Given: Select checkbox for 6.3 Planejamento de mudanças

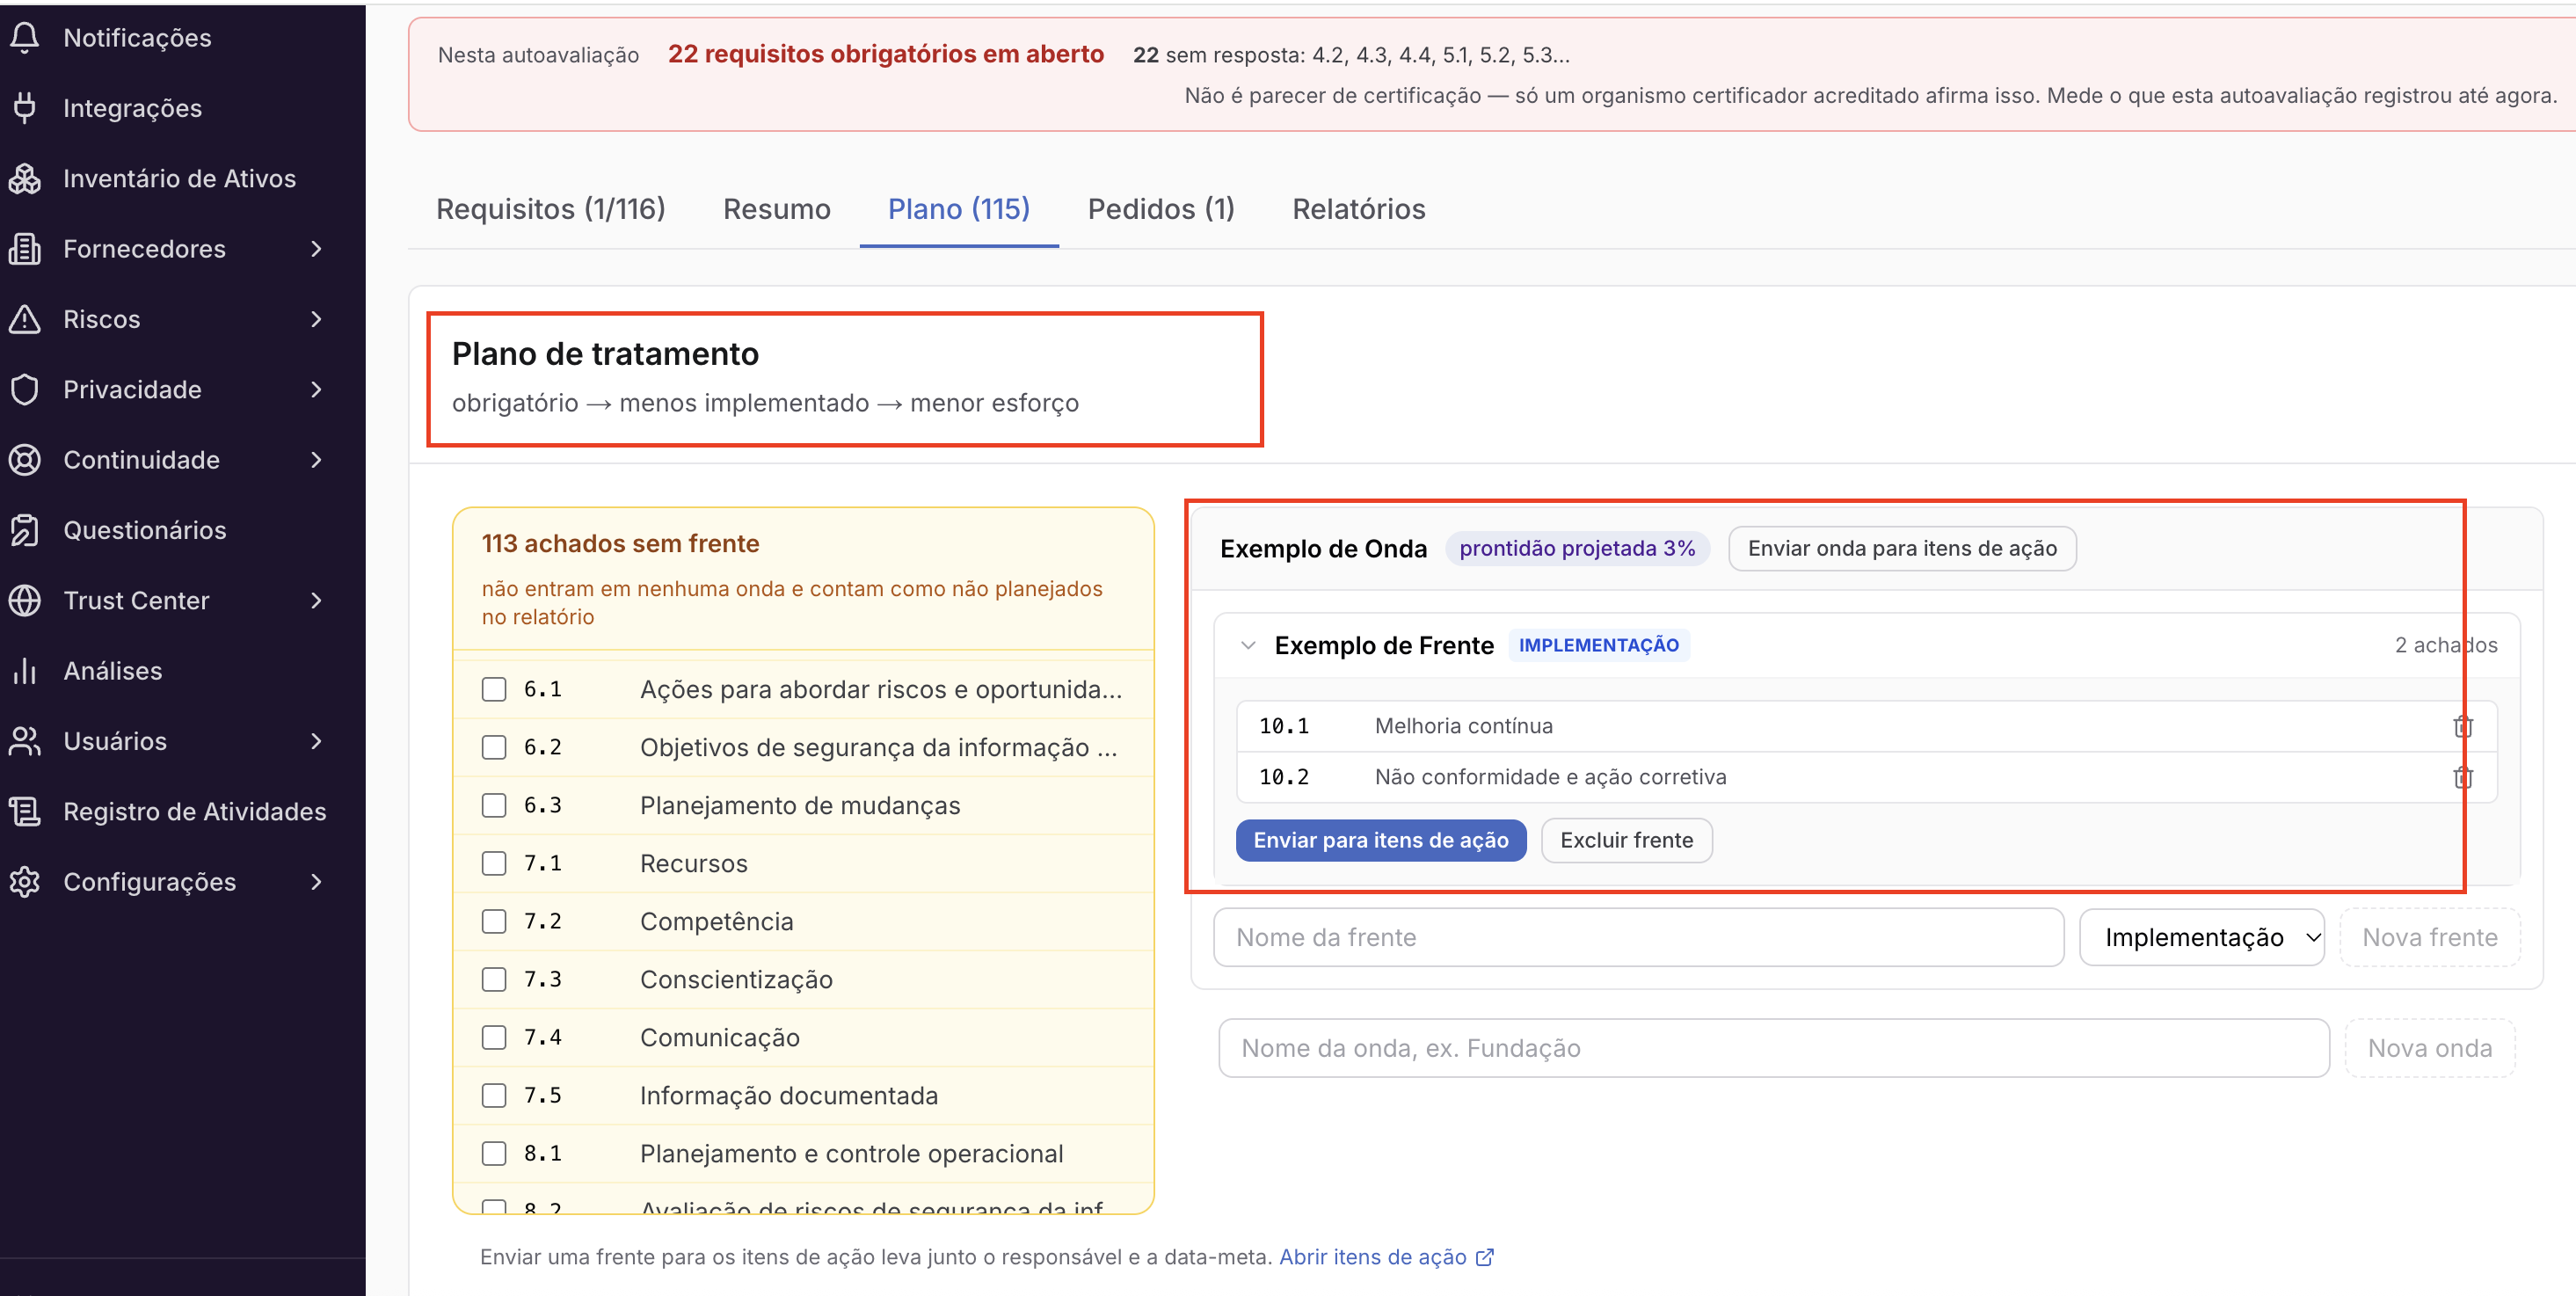Looking at the screenshot, I should tap(494, 805).
